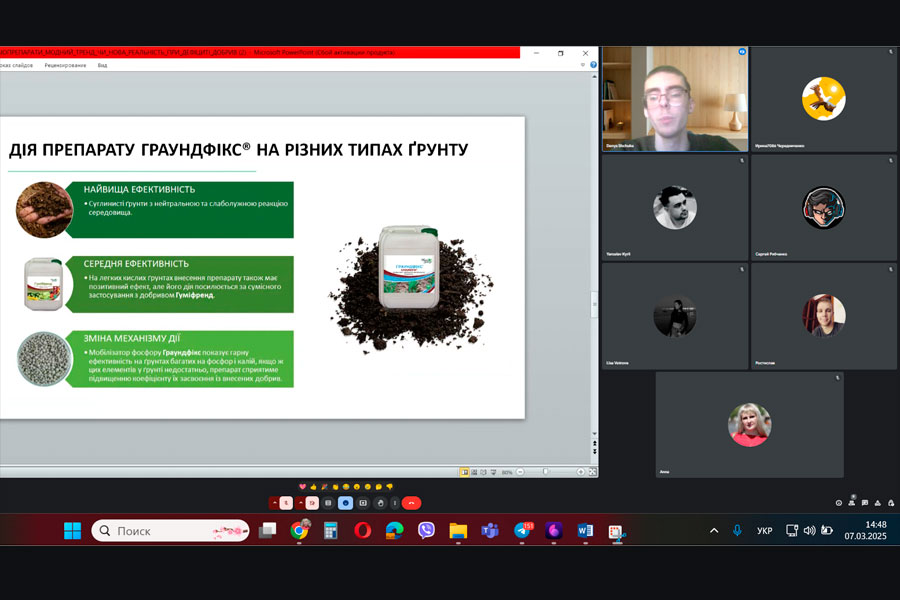The height and width of the screenshot is (600, 900).
Task: Toggle raise hand in the call bar
Action: pos(380,503)
